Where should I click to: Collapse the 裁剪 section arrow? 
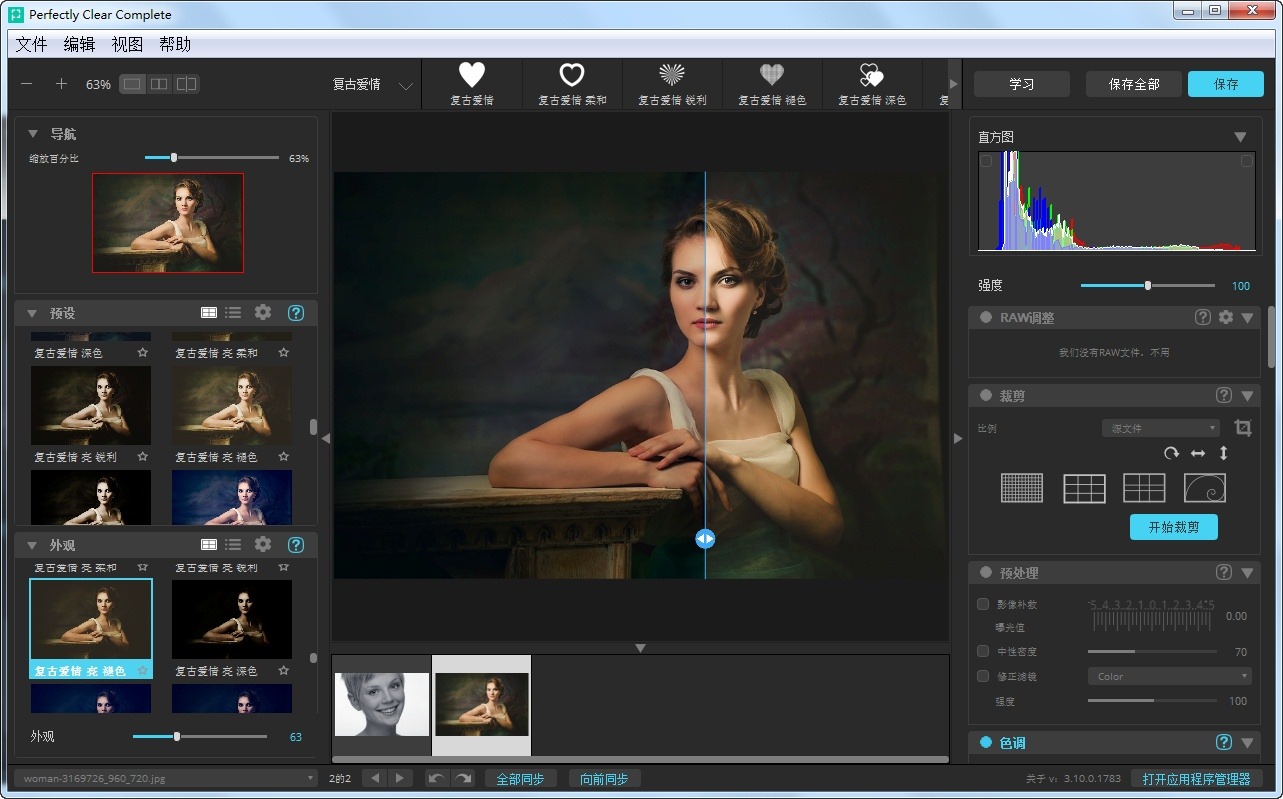click(1247, 396)
